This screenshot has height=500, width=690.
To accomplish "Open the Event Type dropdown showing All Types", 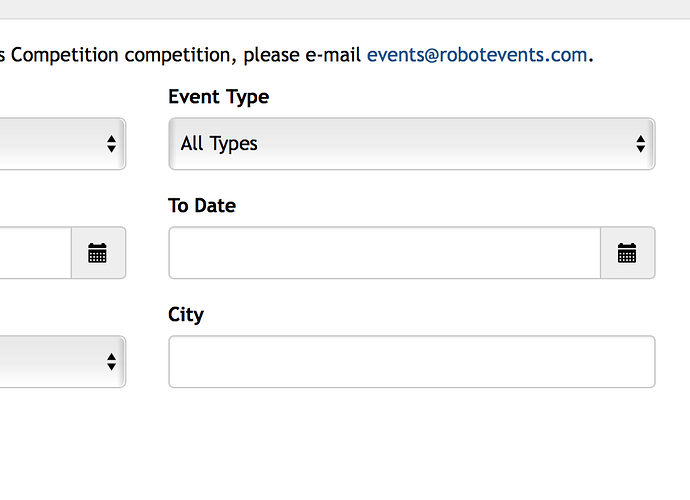I will tap(411, 144).
